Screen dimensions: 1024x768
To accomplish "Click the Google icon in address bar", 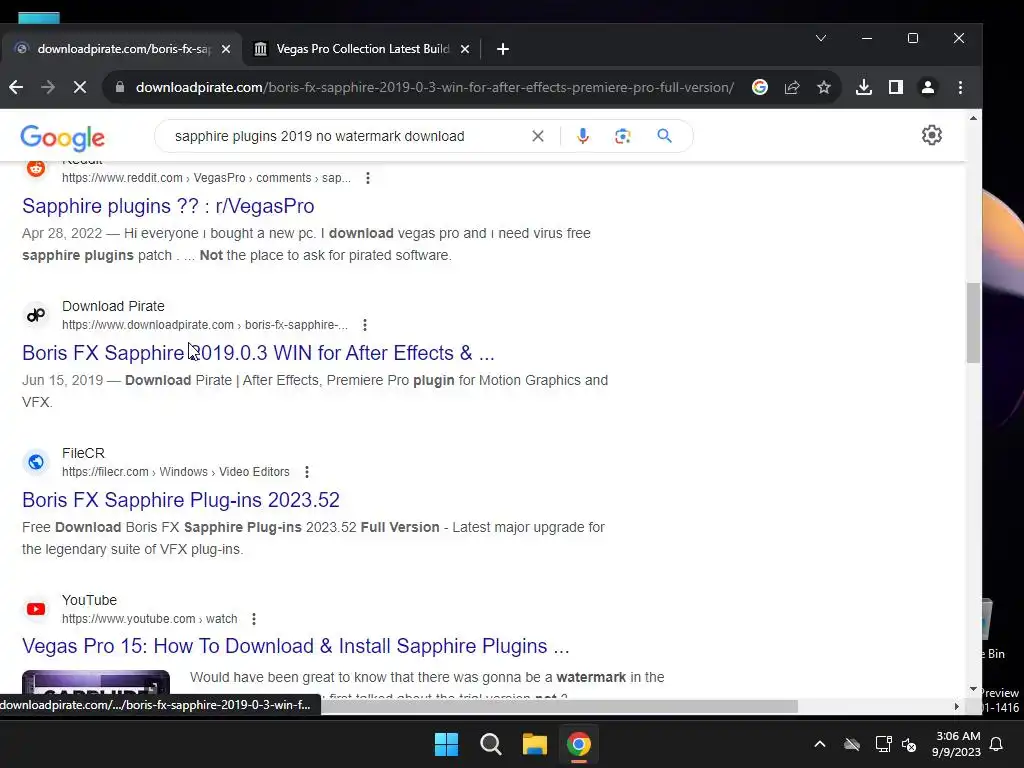I will (760, 87).
